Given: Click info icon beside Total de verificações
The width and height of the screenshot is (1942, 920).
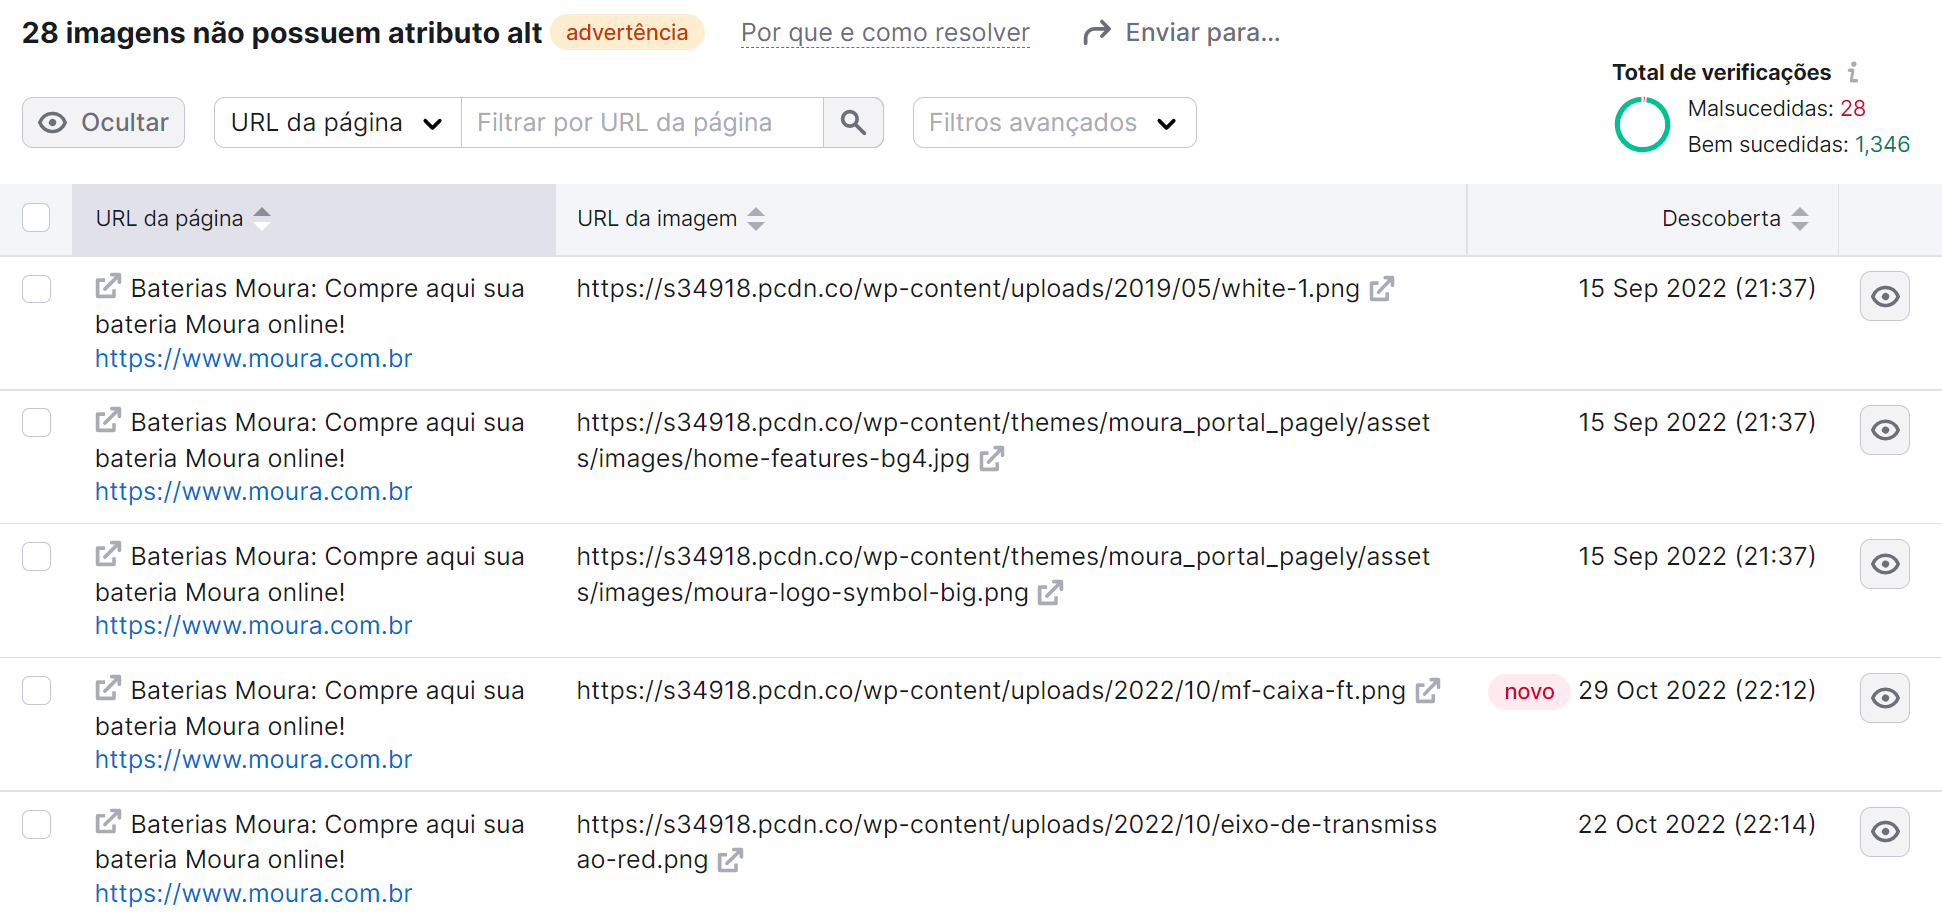Looking at the screenshot, I should point(1853,73).
